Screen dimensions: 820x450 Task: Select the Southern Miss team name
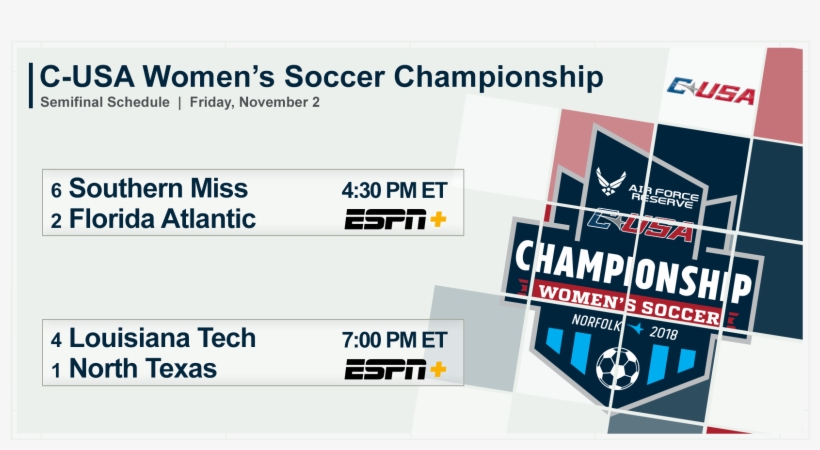coord(158,188)
